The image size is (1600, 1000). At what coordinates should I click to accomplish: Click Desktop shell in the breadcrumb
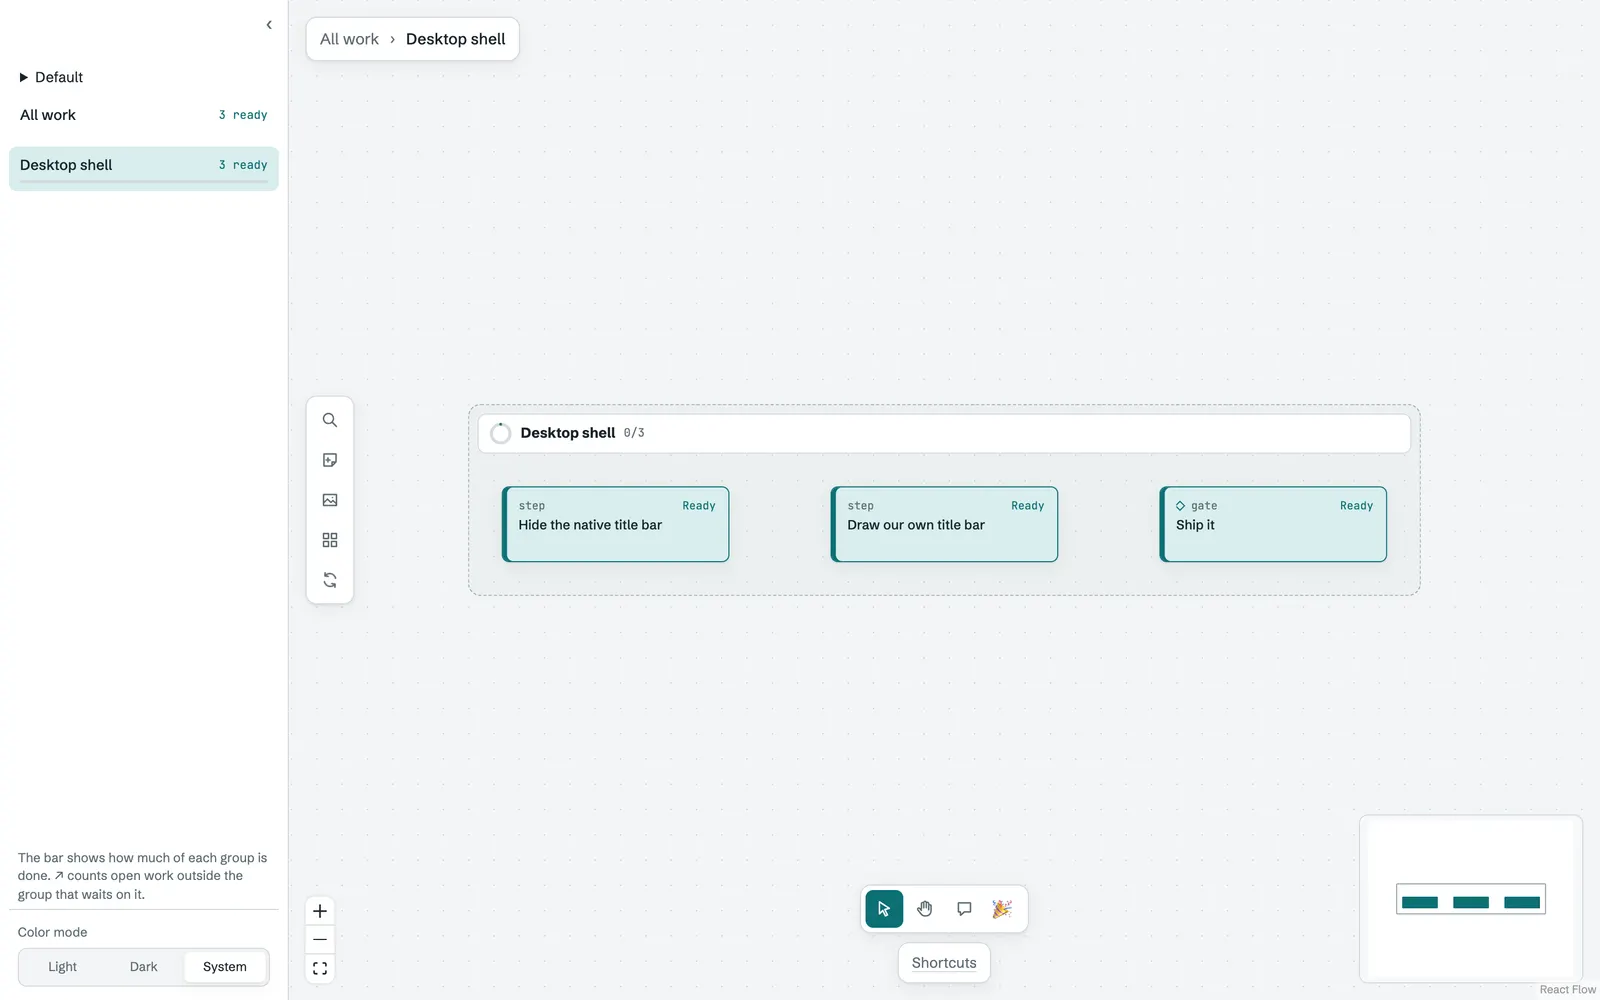pos(456,39)
